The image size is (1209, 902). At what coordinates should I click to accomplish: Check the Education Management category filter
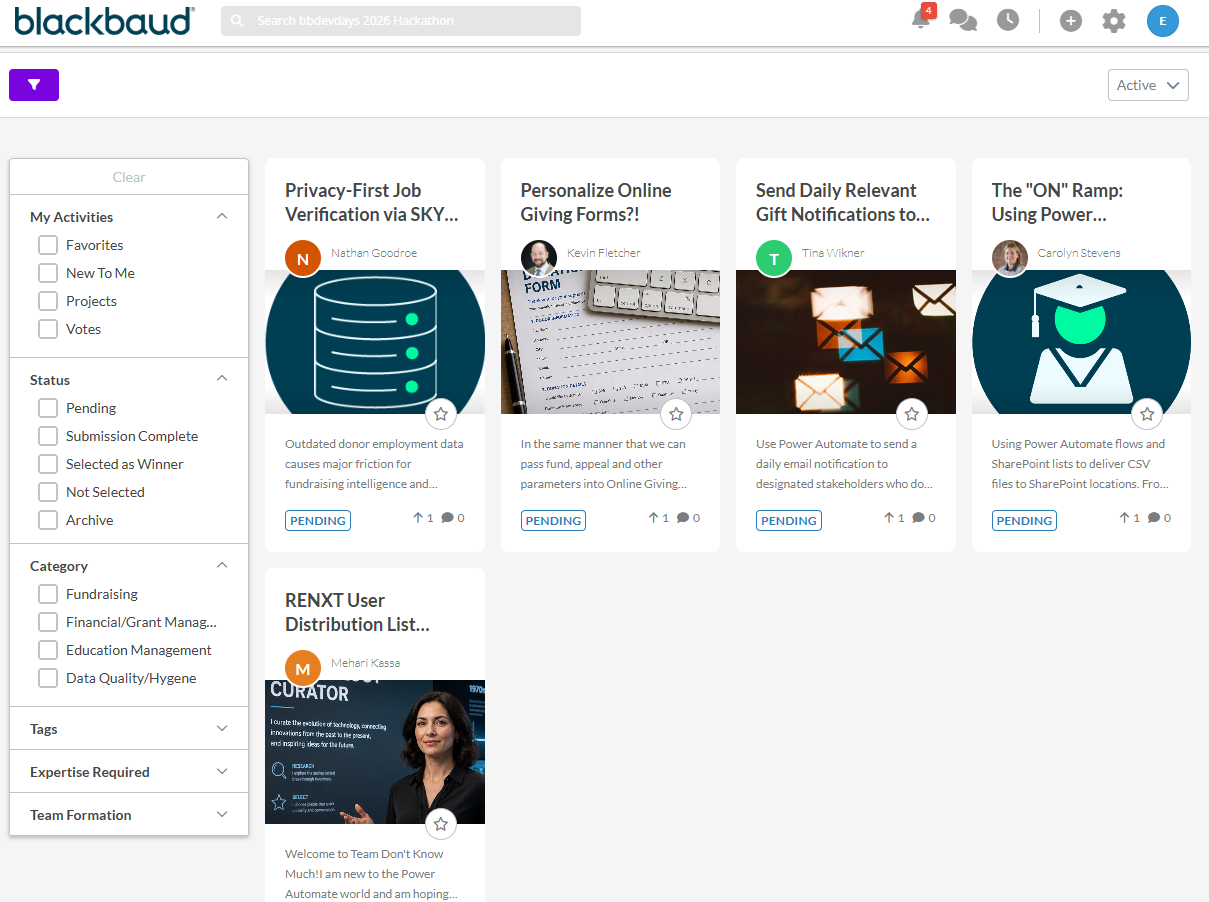[48, 650]
